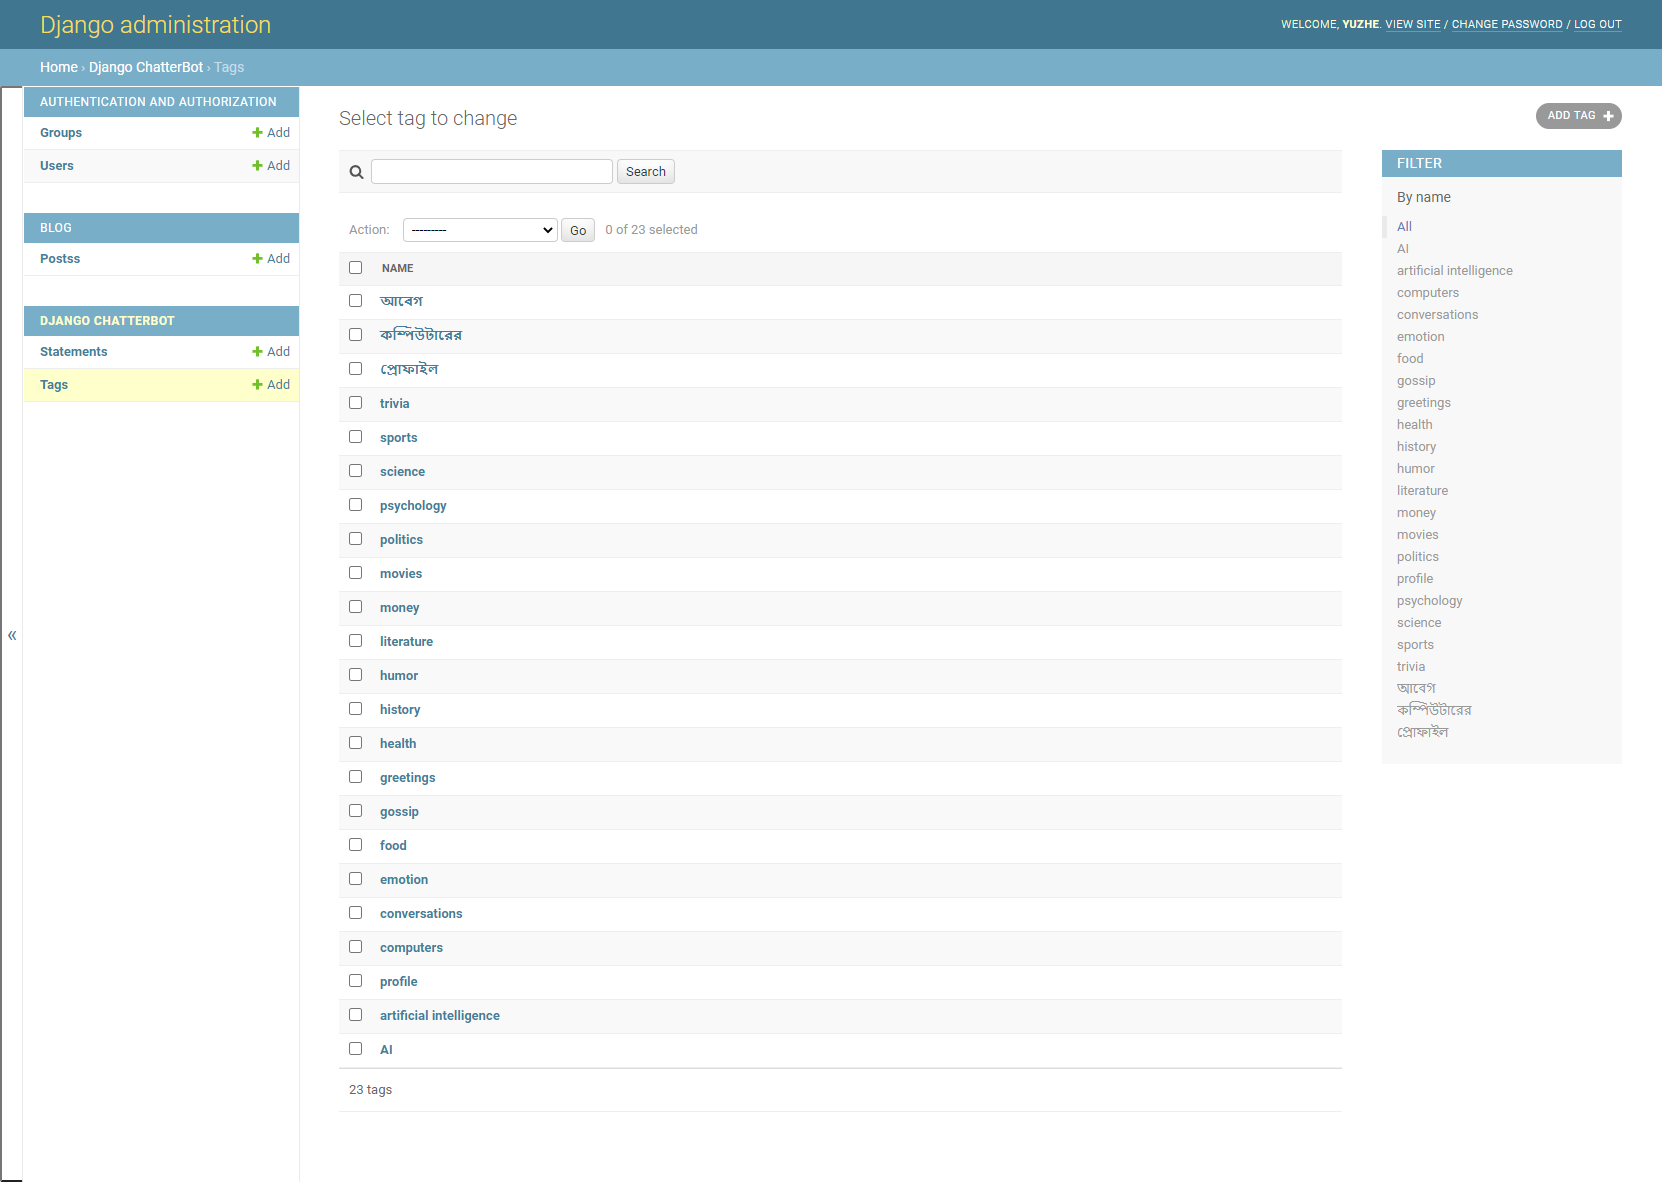Open the Change Password link

(1507, 24)
